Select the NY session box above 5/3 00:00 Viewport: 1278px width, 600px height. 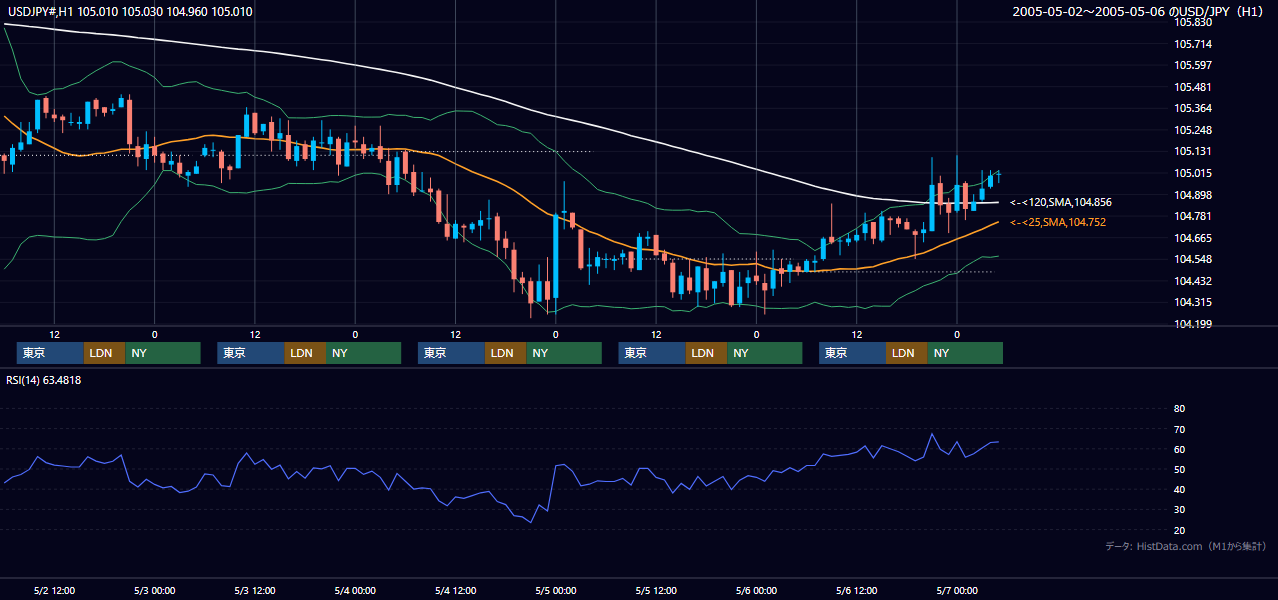[163, 353]
